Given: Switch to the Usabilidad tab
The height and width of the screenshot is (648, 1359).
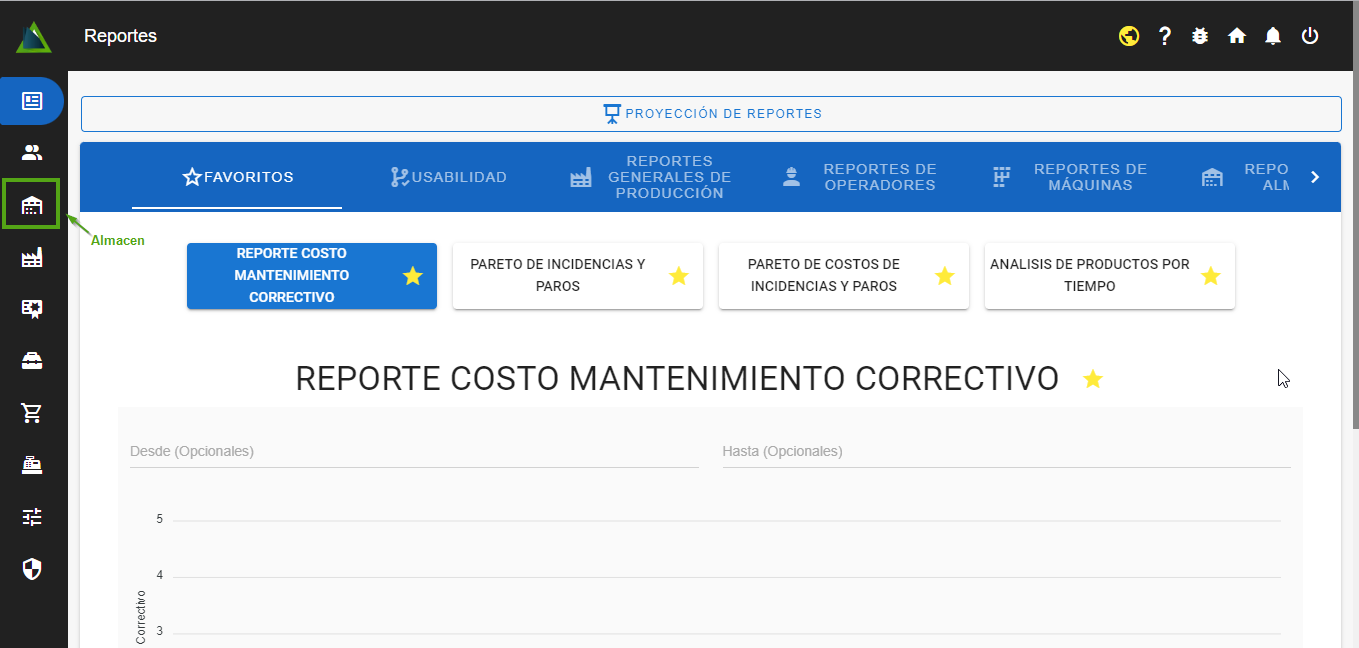Looking at the screenshot, I should click(449, 177).
